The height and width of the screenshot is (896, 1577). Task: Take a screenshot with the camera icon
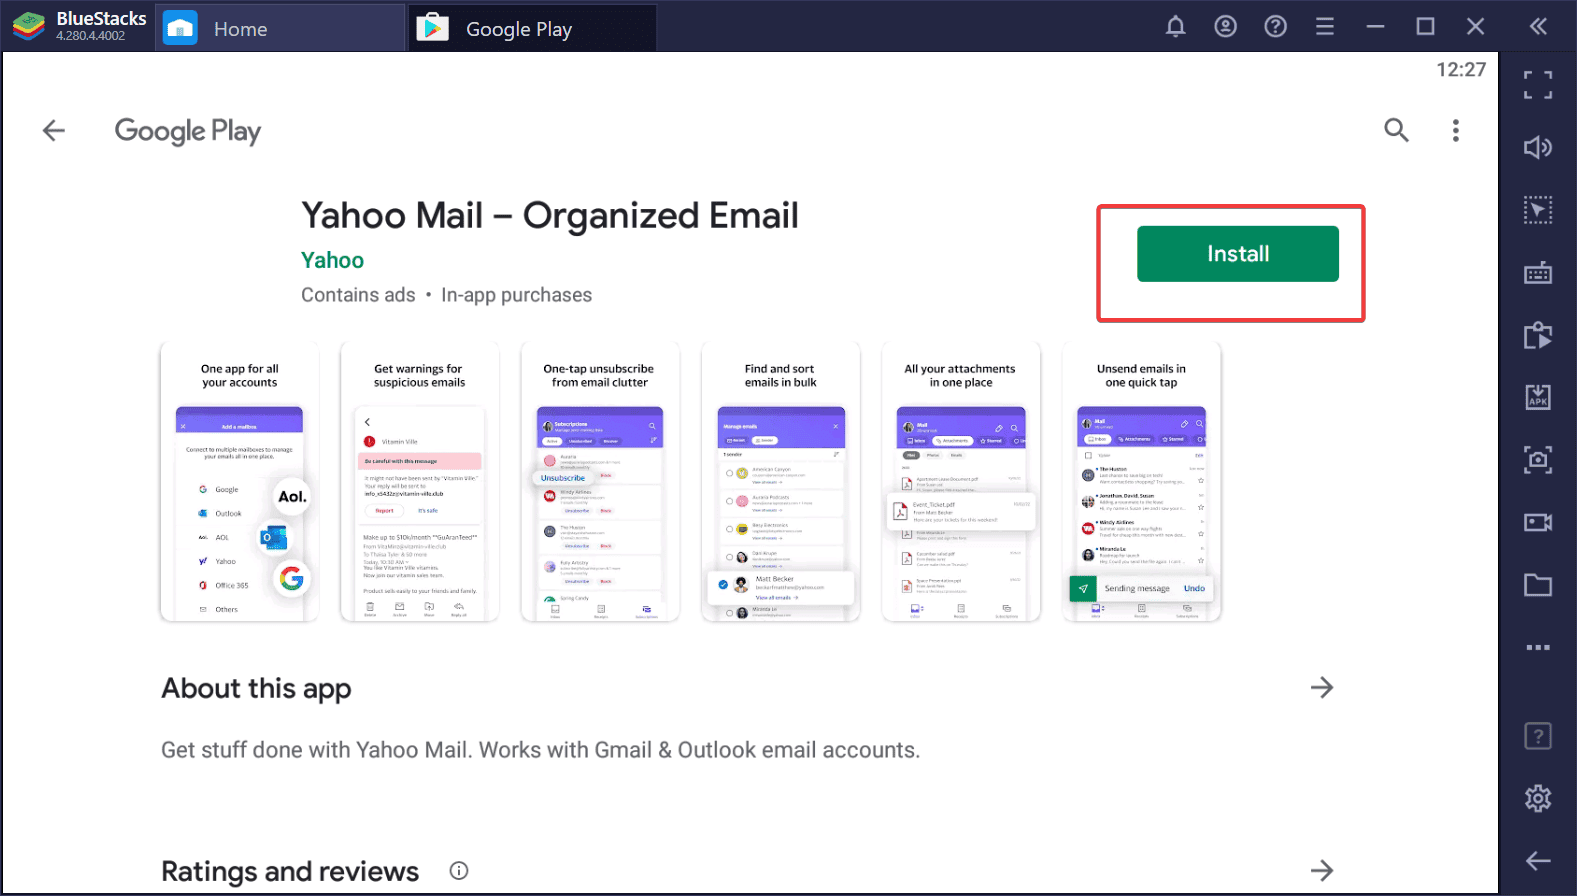coord(1538,460)
